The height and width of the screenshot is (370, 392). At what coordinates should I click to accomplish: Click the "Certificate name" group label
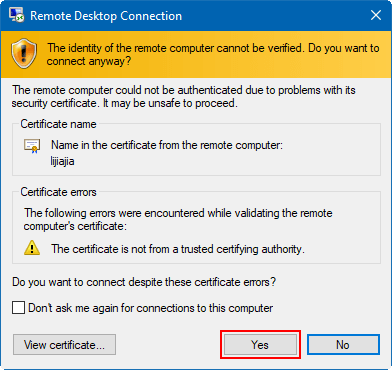[x=58, y=124]
